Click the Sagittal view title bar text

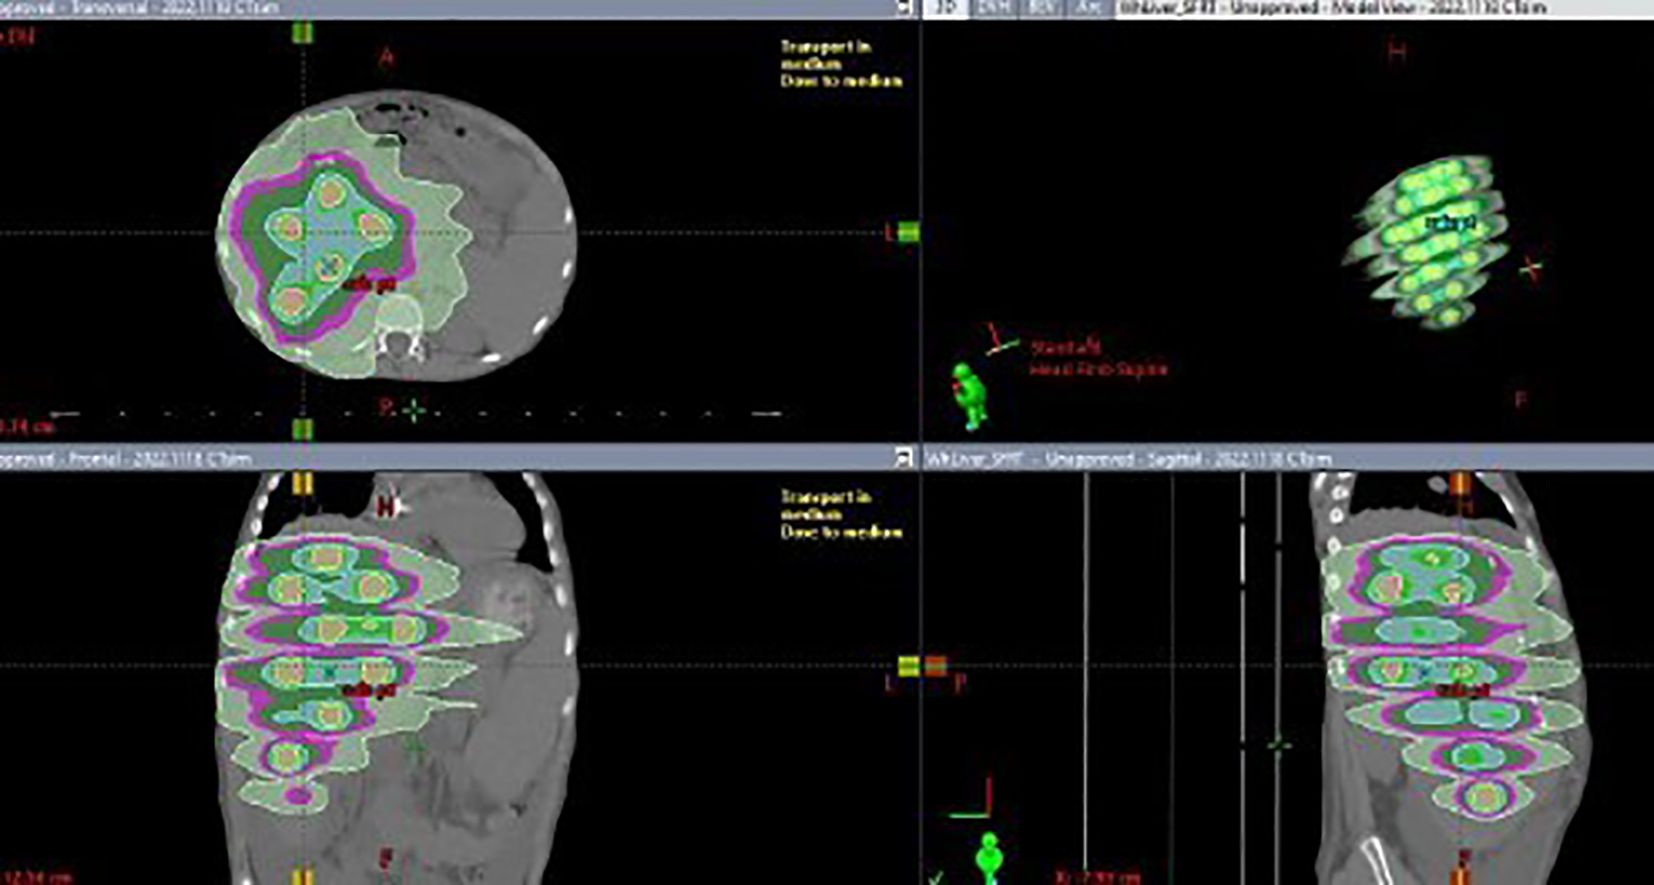tap(1128, 459)
